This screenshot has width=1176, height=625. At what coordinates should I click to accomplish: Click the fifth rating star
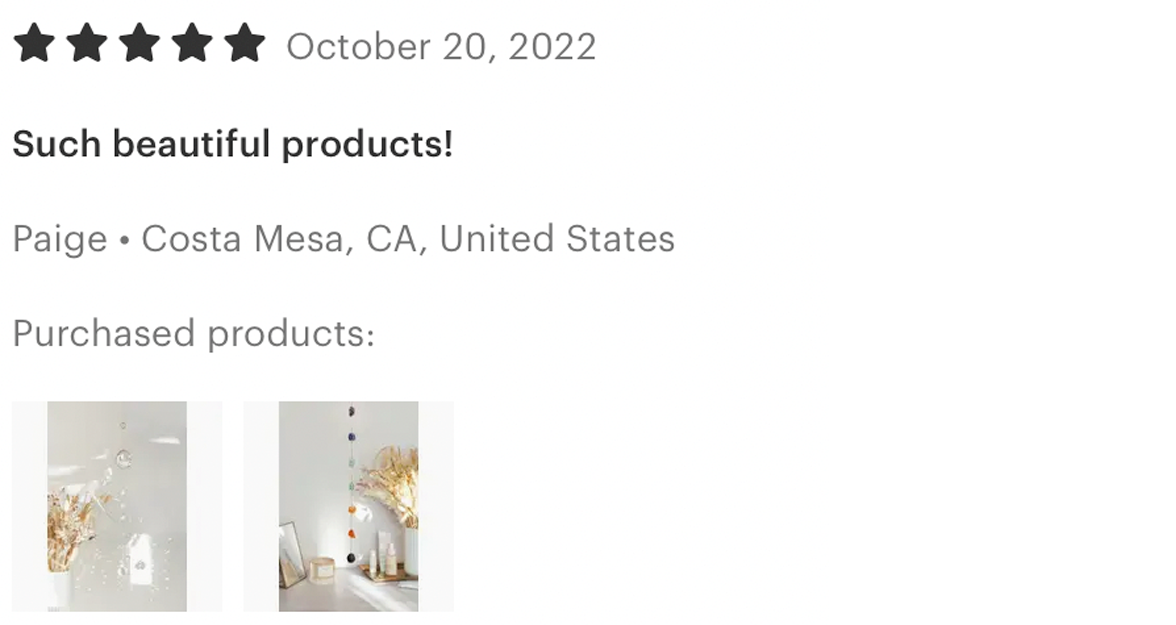(244, 43)
